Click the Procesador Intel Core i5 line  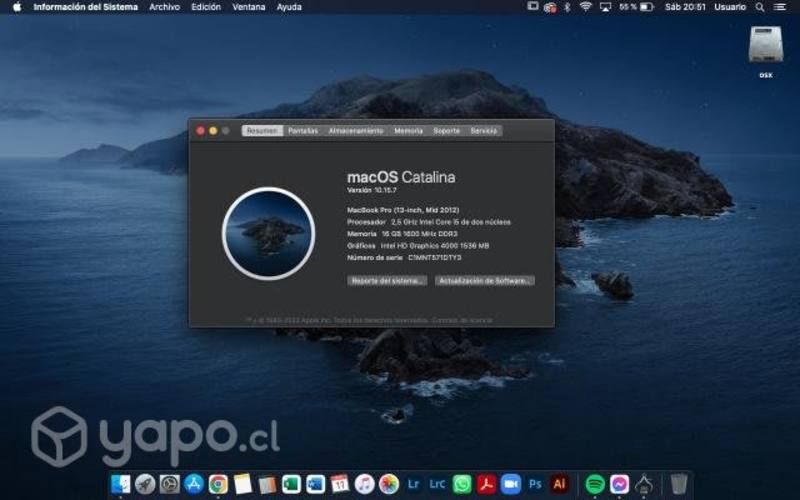(x=429, y=222)
